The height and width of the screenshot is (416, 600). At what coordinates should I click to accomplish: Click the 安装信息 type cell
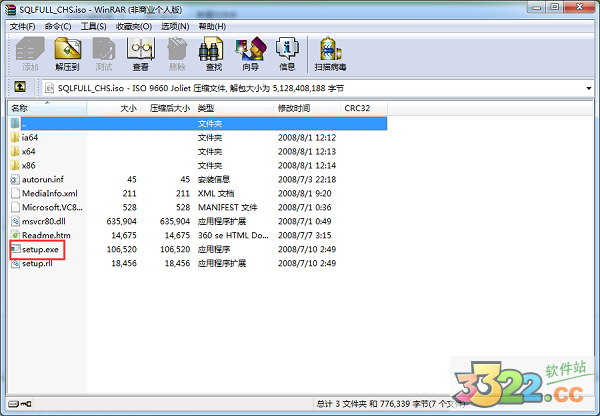(214, 179)
